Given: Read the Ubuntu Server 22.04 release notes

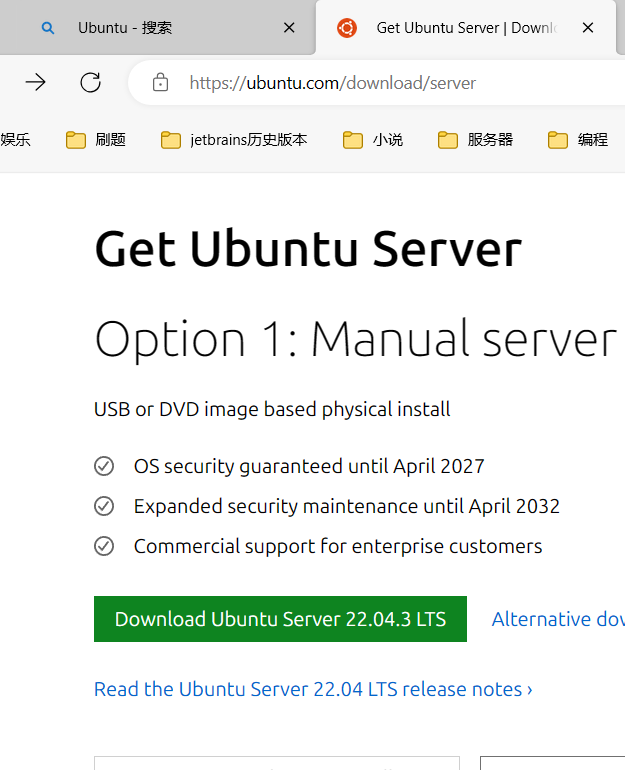Looking at the screenshot, I should coord(313,689).
